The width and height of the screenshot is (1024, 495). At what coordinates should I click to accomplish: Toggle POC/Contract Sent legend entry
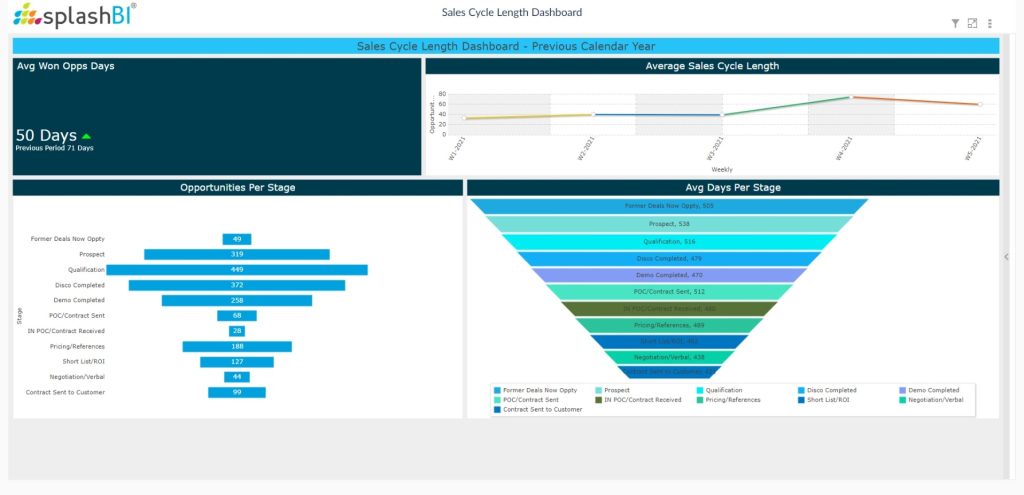click(x=526, y=400)
